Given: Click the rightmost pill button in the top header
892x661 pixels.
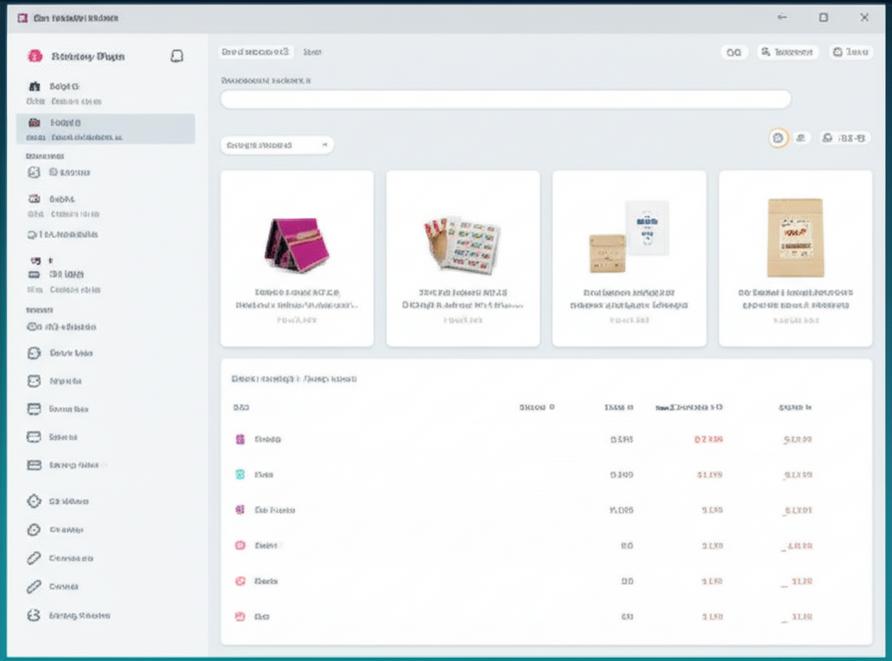Looking at the screenshot, I should tap(850, 52).
